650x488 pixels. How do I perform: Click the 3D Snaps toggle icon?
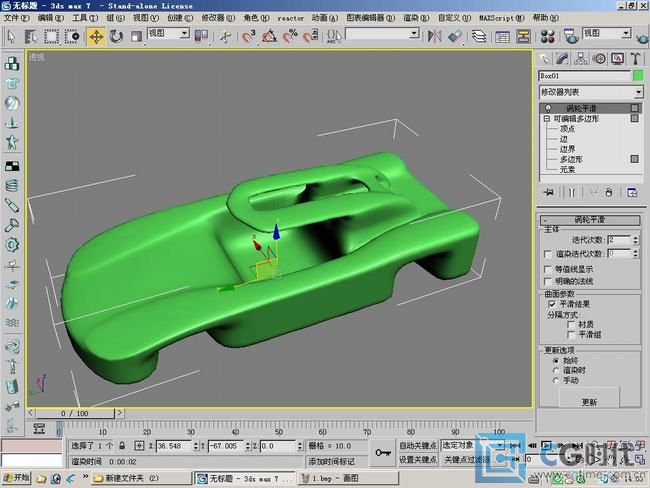(x=249, y=36)
